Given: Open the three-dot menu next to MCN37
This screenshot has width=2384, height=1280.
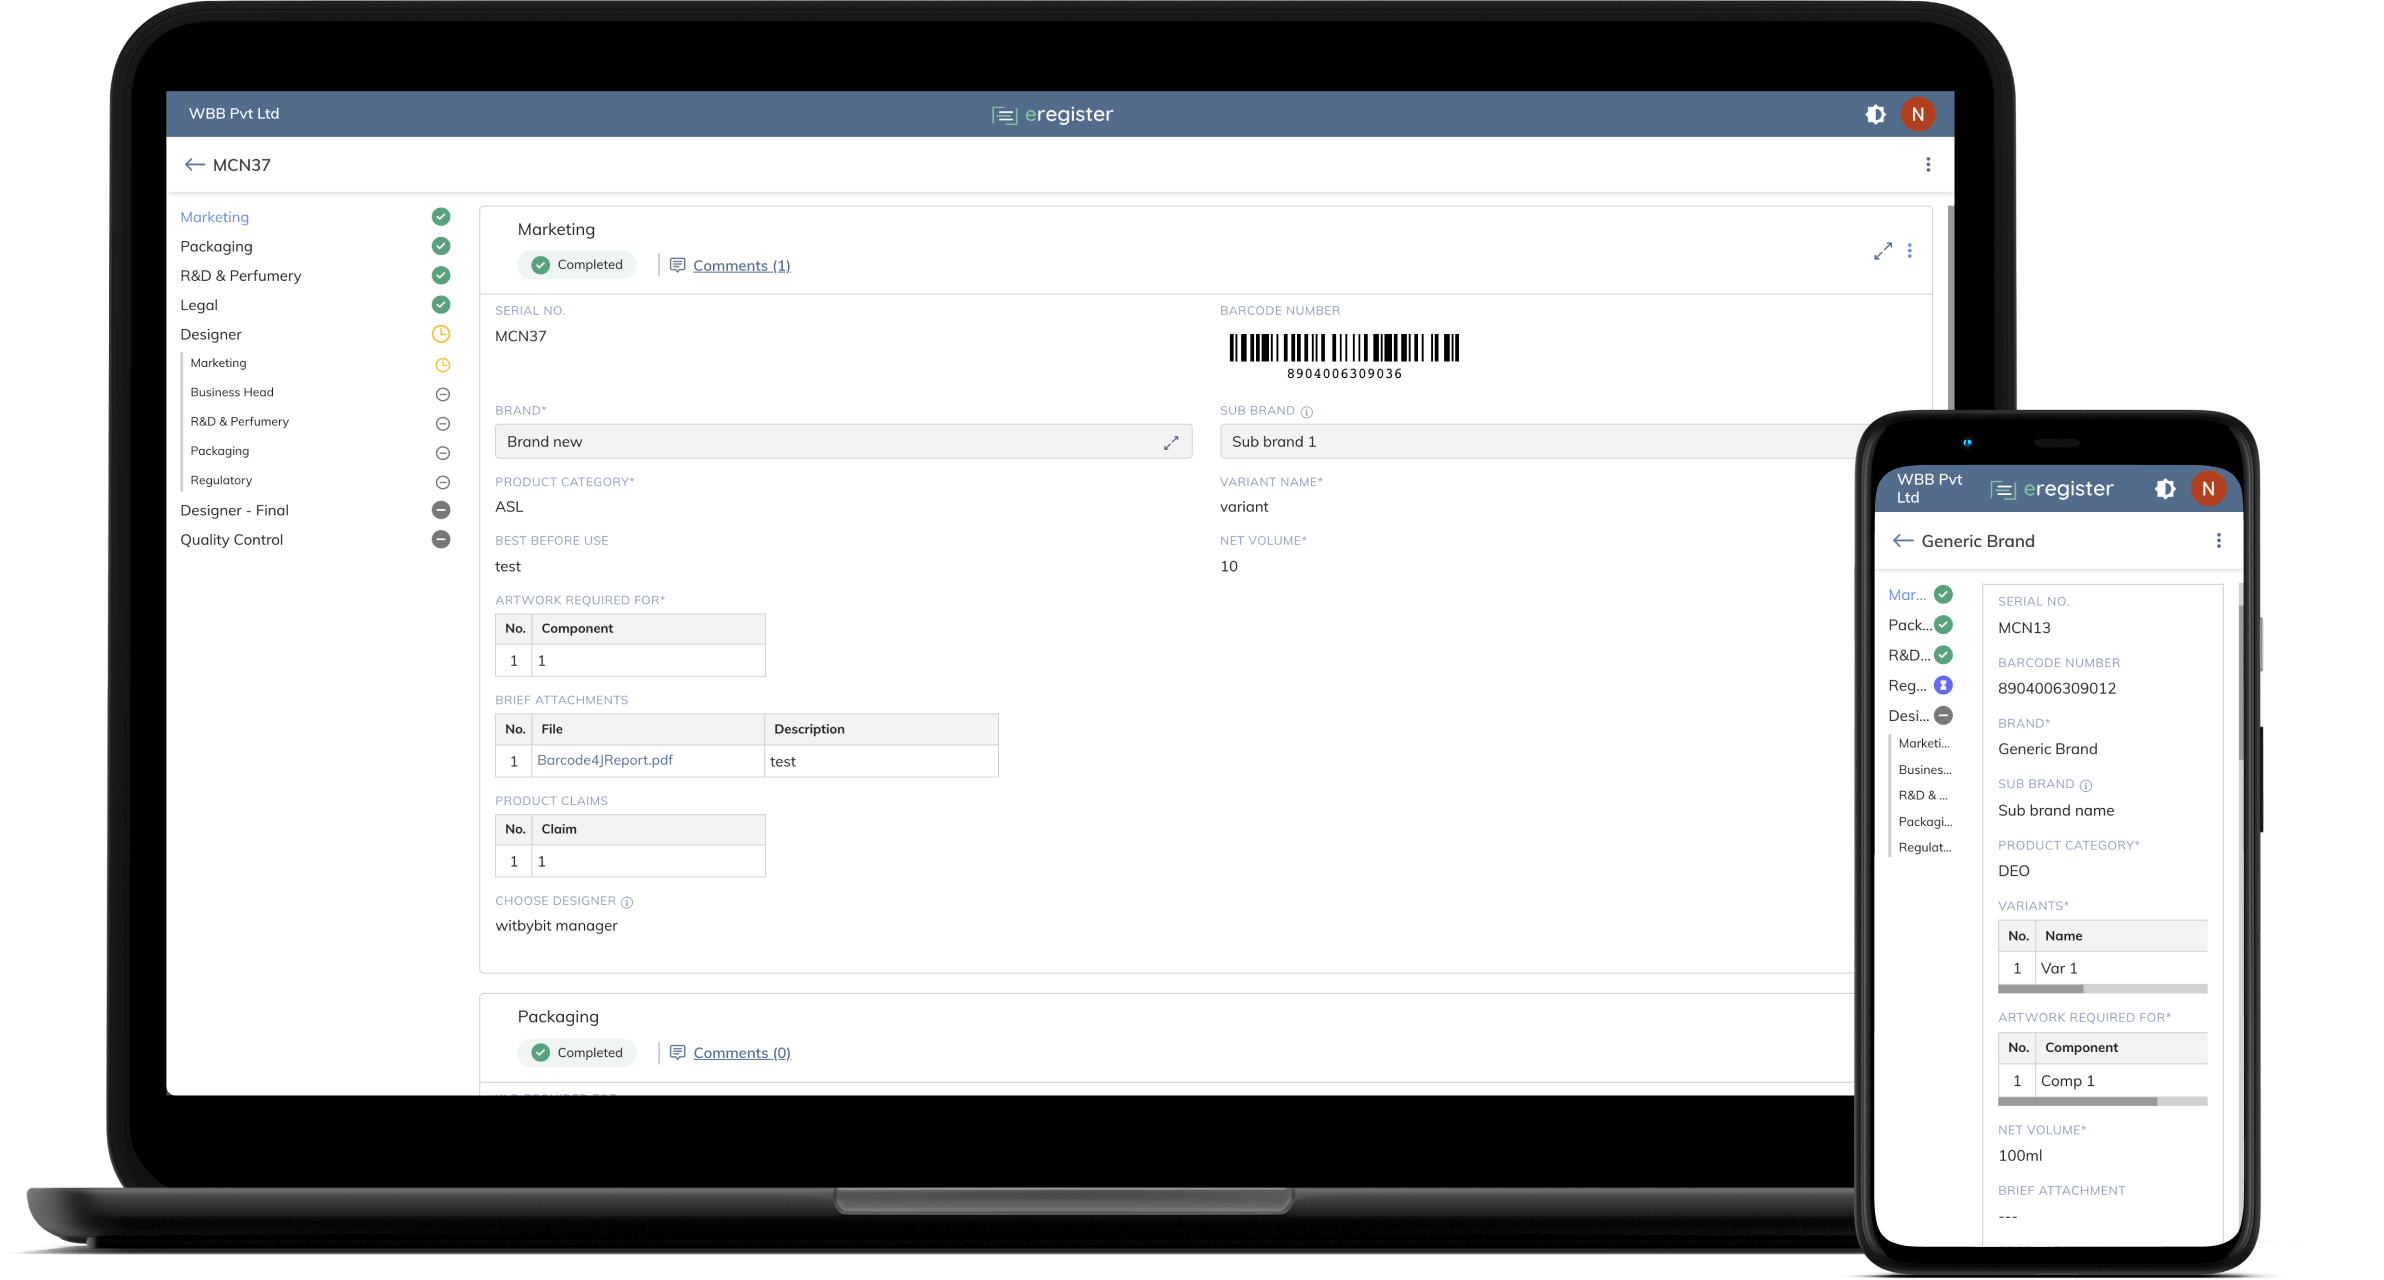Looking at the screenshot, I should click(1928, 164).
